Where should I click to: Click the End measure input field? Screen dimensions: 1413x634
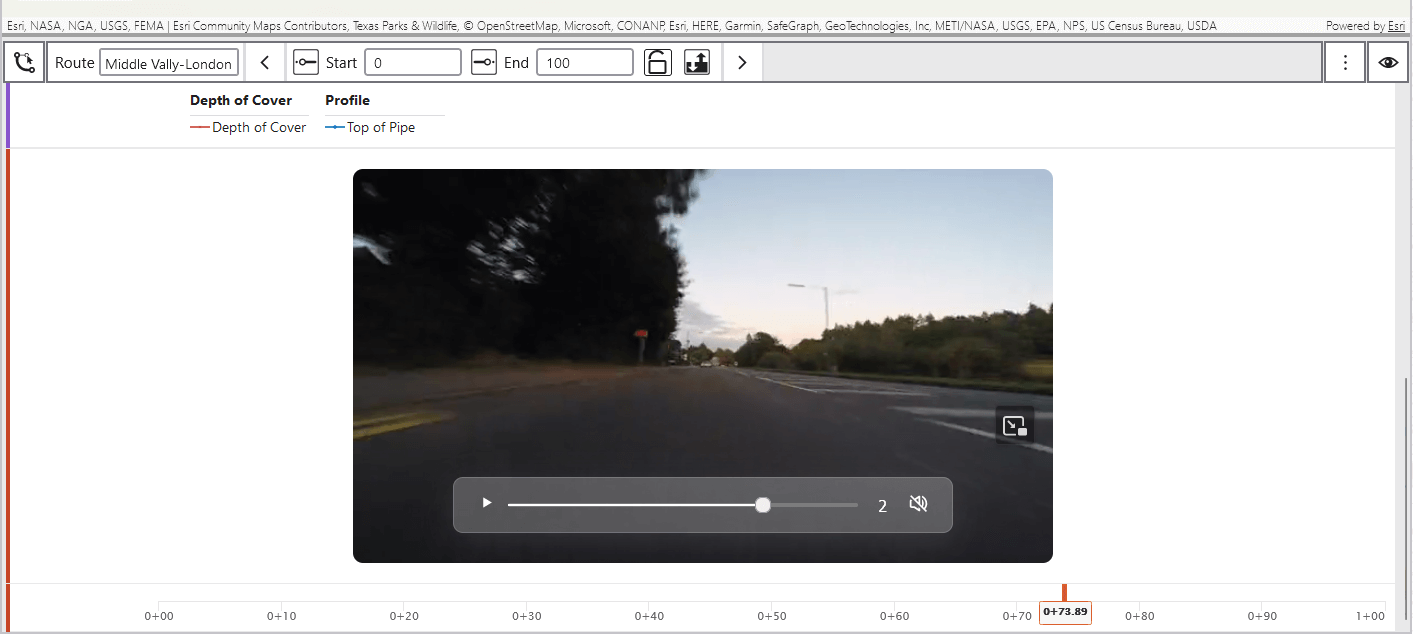[584, 63]
